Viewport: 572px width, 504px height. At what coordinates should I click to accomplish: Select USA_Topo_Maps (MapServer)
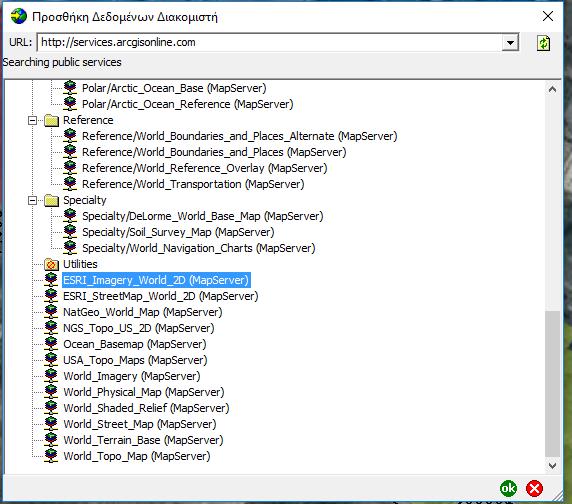(135, 360)
